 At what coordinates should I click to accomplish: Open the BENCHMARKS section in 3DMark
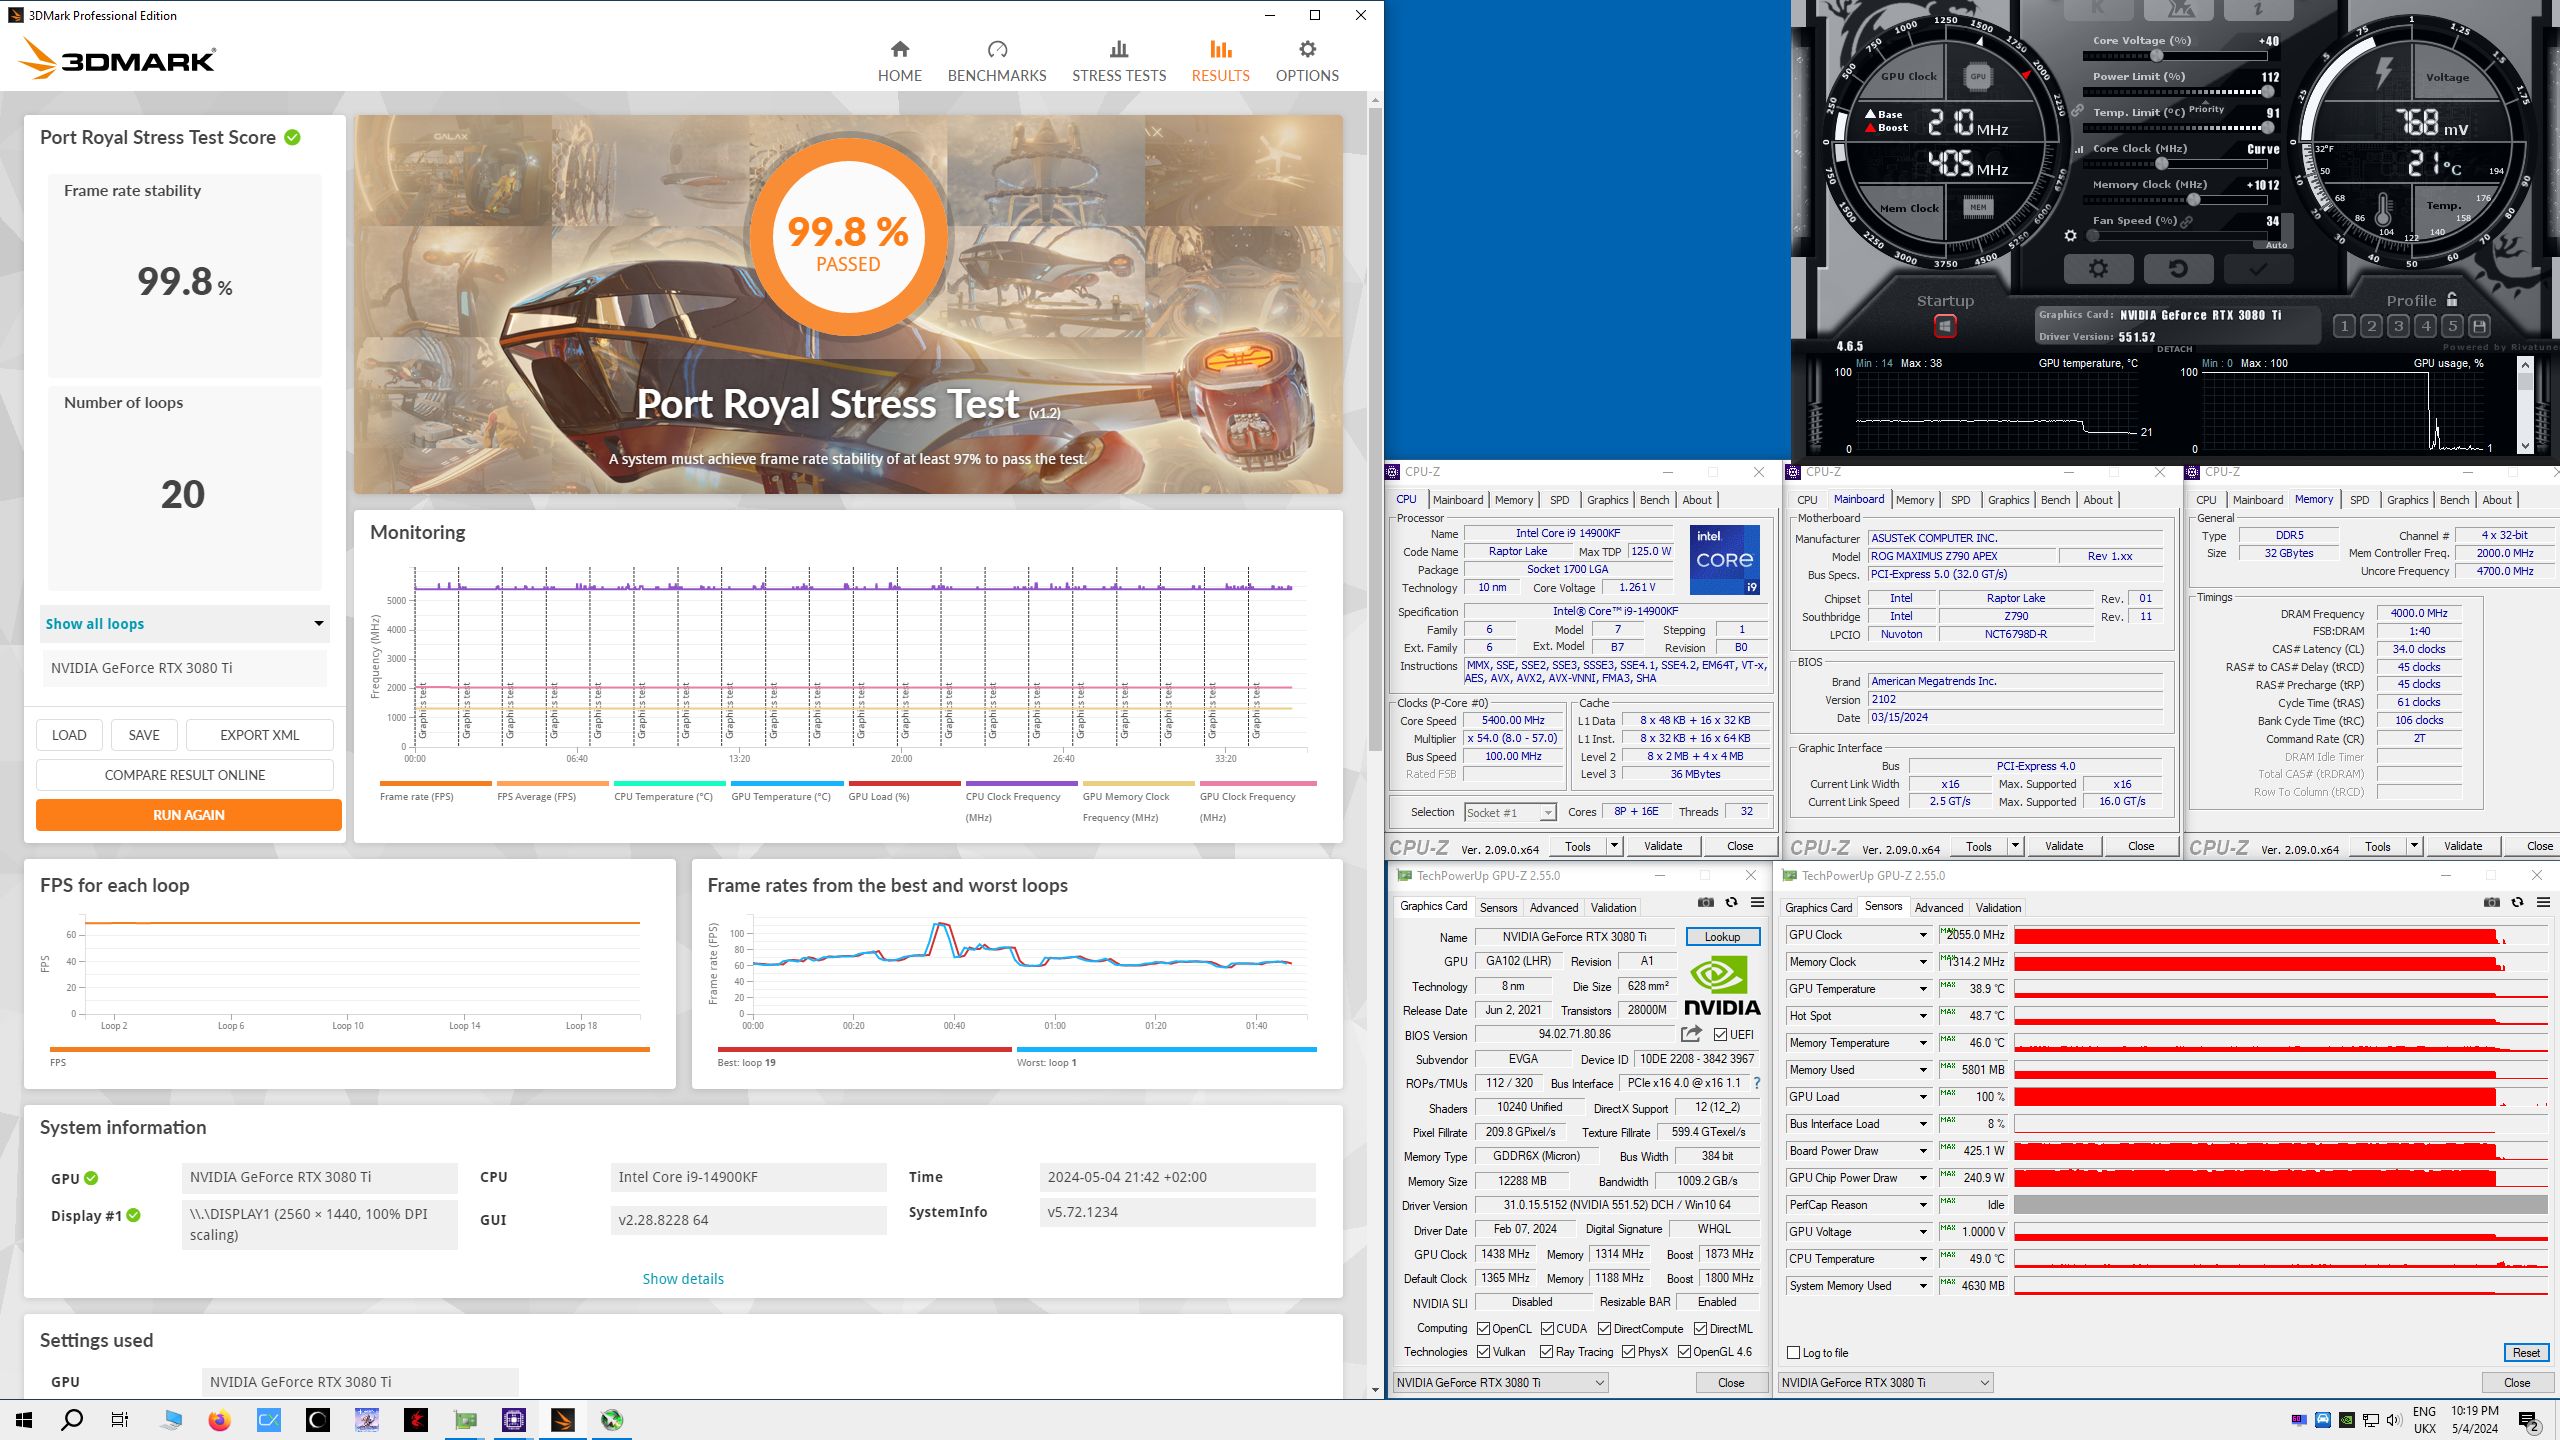[x=996, y=62]
